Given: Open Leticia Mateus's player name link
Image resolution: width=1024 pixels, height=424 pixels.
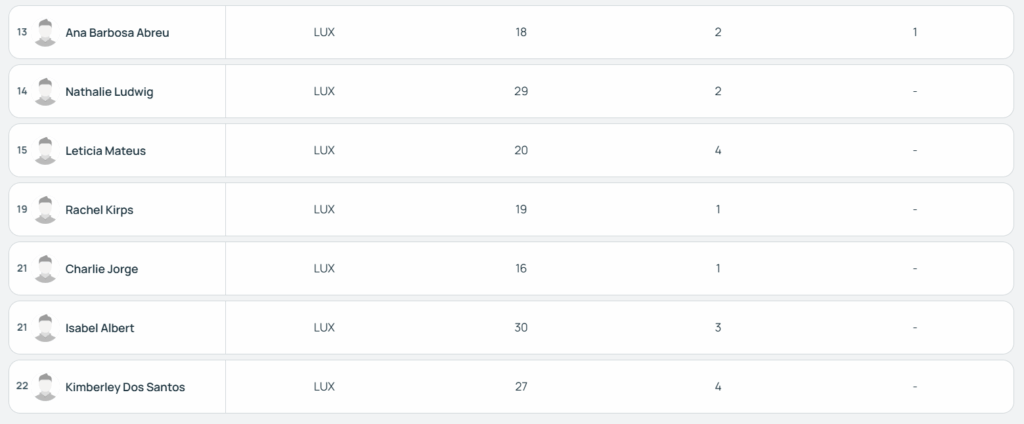Looking at the screenshot, I should (x=105, y=151).
